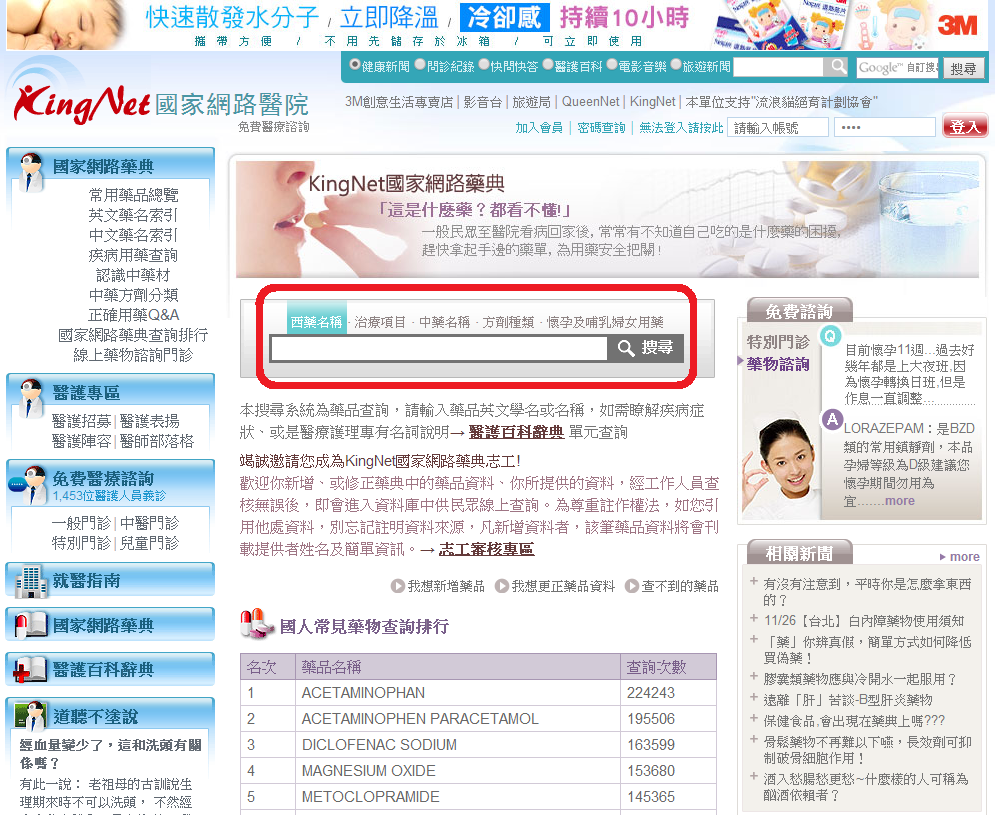
Task: Click the doctor icon beside 醫護專區
Action: pos(30,397)
